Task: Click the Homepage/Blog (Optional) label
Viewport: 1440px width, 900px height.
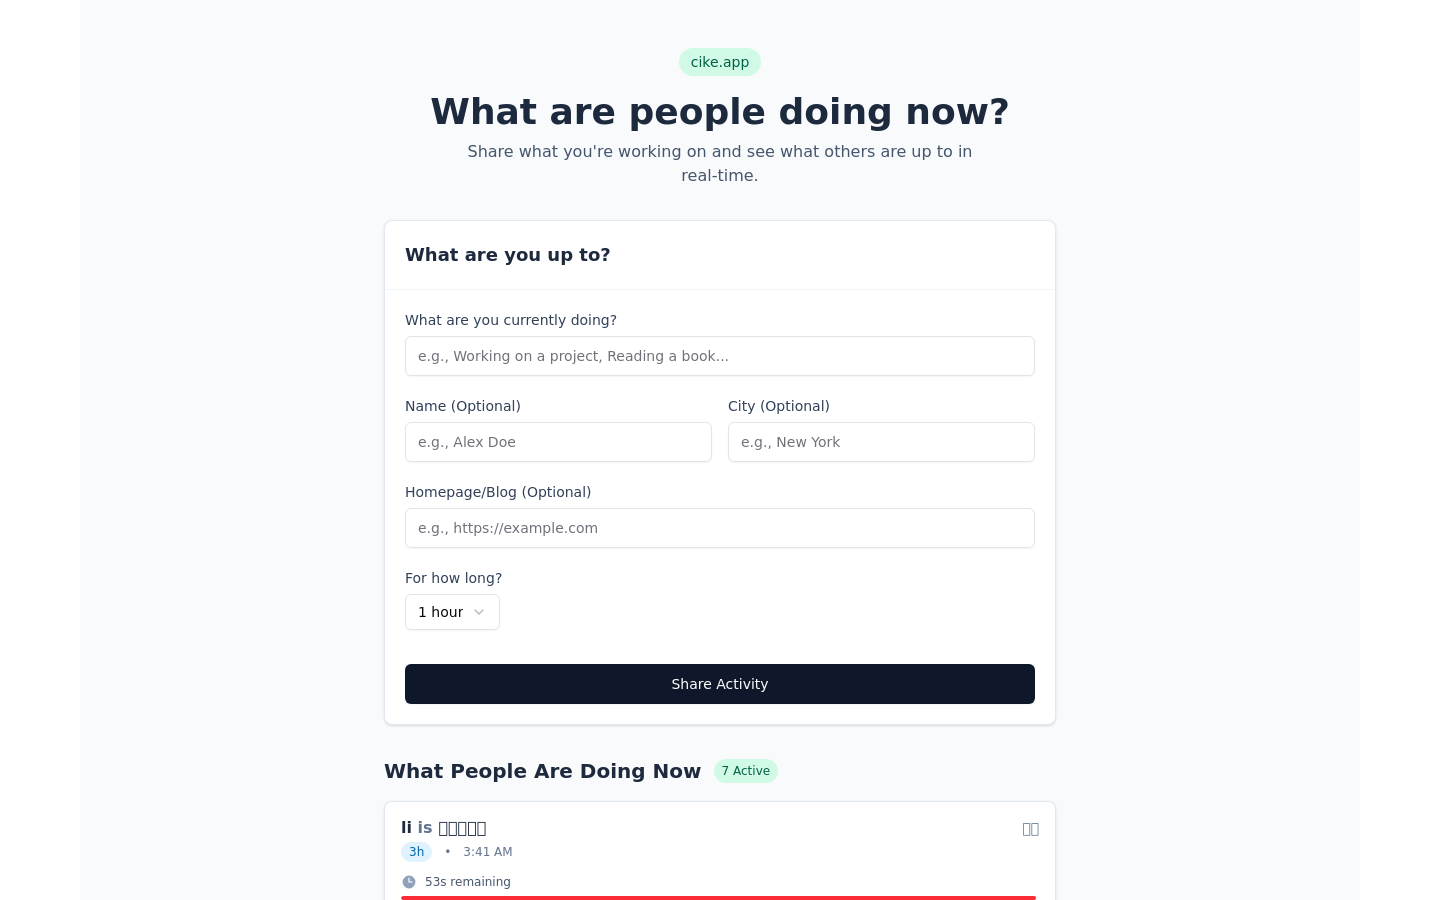Action: (x=498, y=492)
